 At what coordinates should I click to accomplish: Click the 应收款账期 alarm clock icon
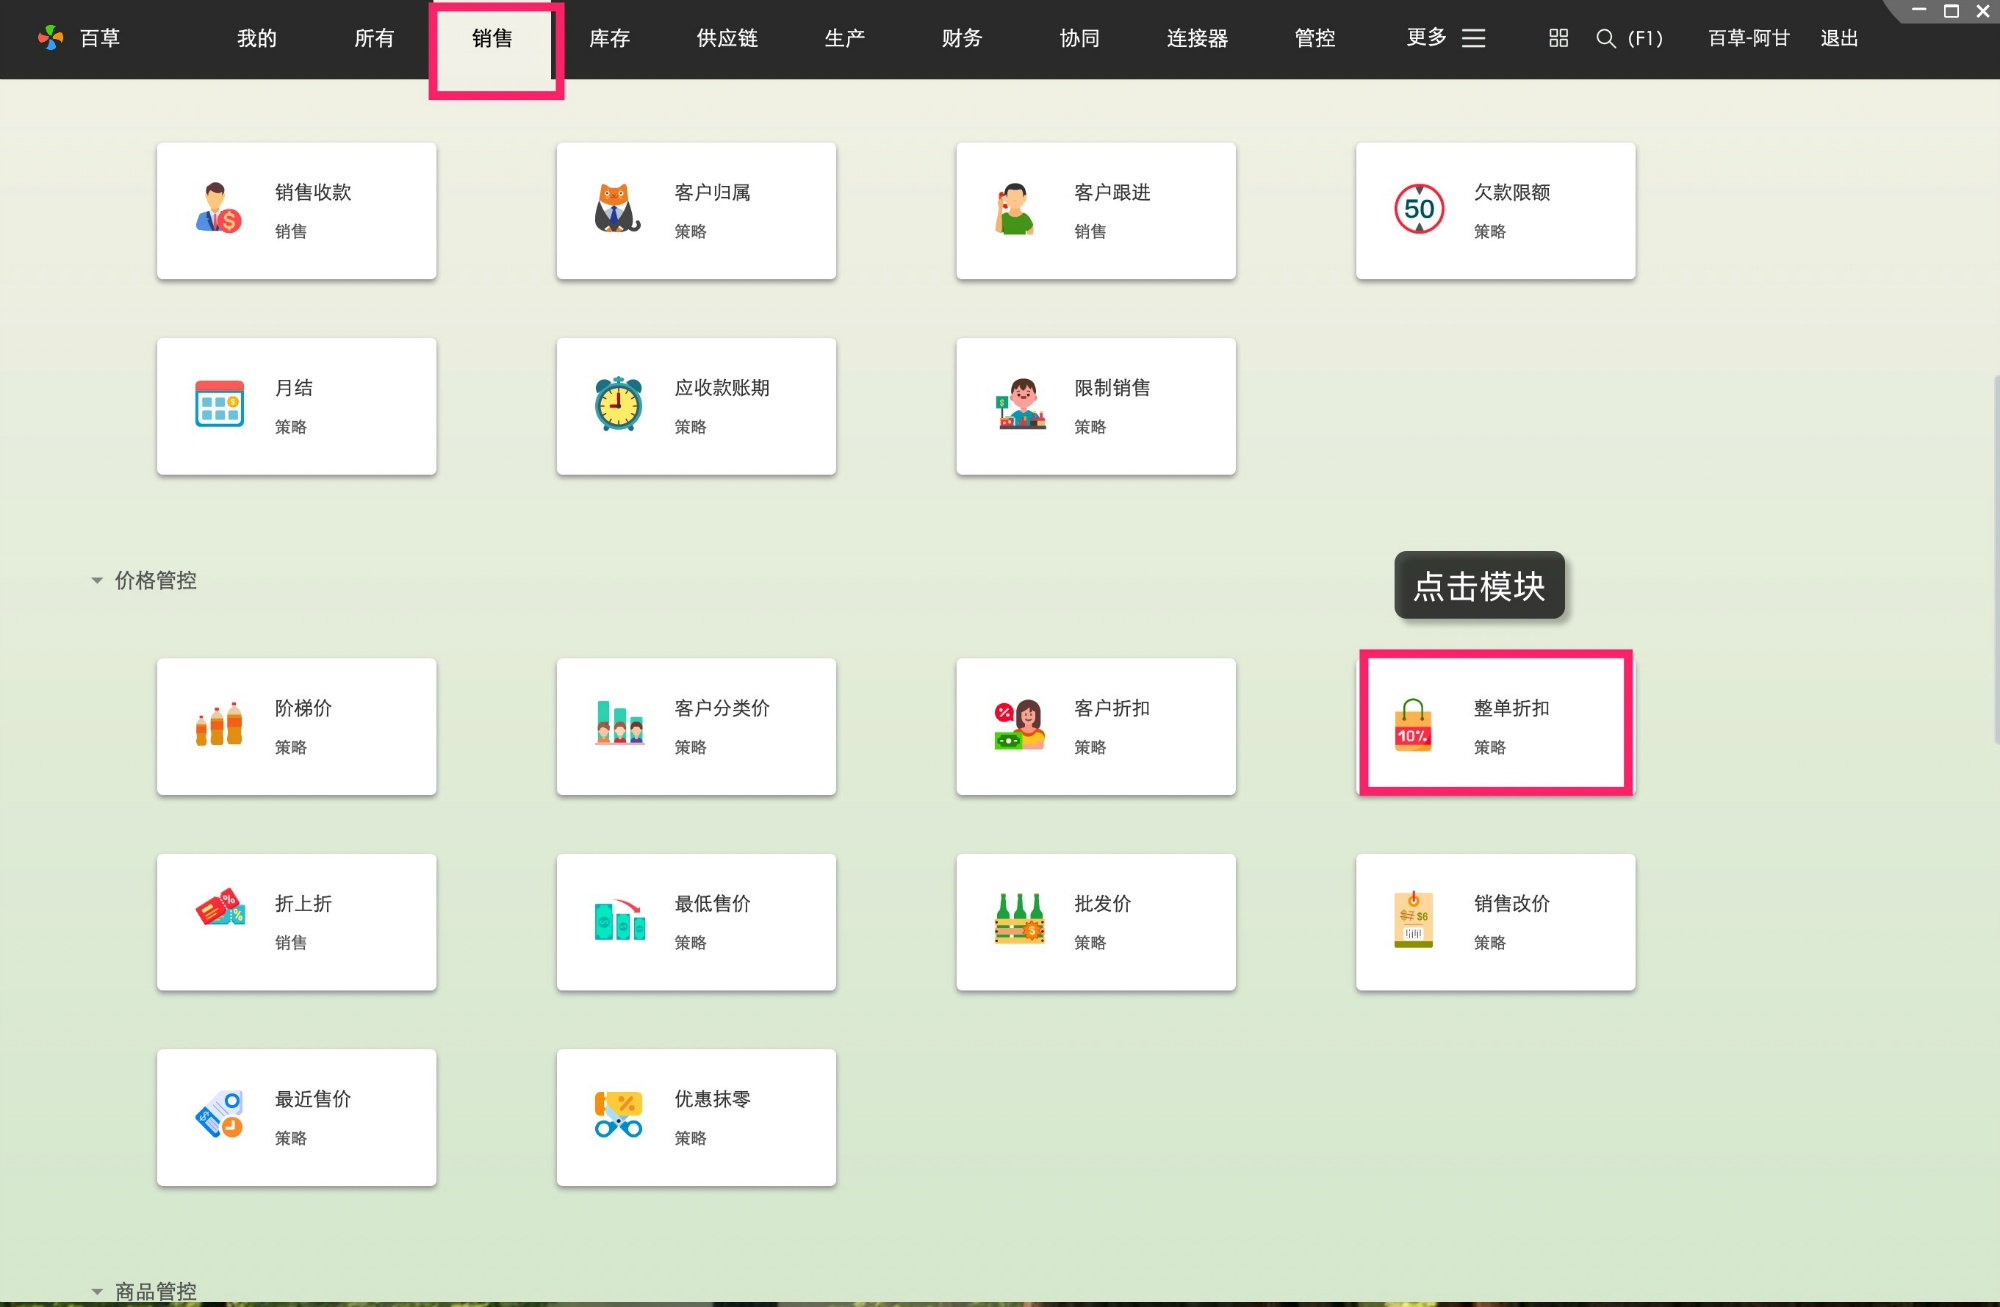tap(617, 404)
